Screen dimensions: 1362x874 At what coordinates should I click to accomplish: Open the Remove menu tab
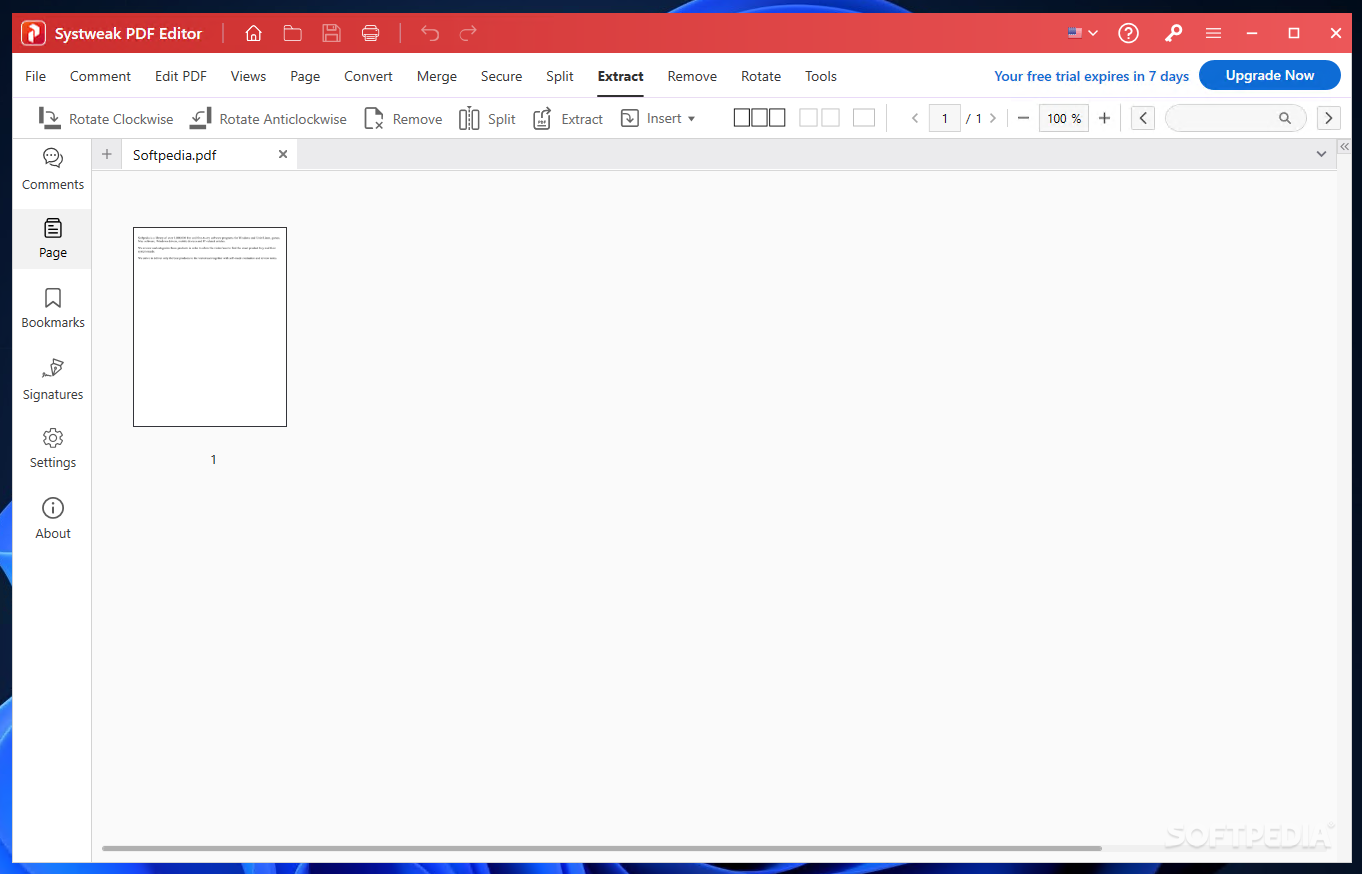click(x=692, y=76)
